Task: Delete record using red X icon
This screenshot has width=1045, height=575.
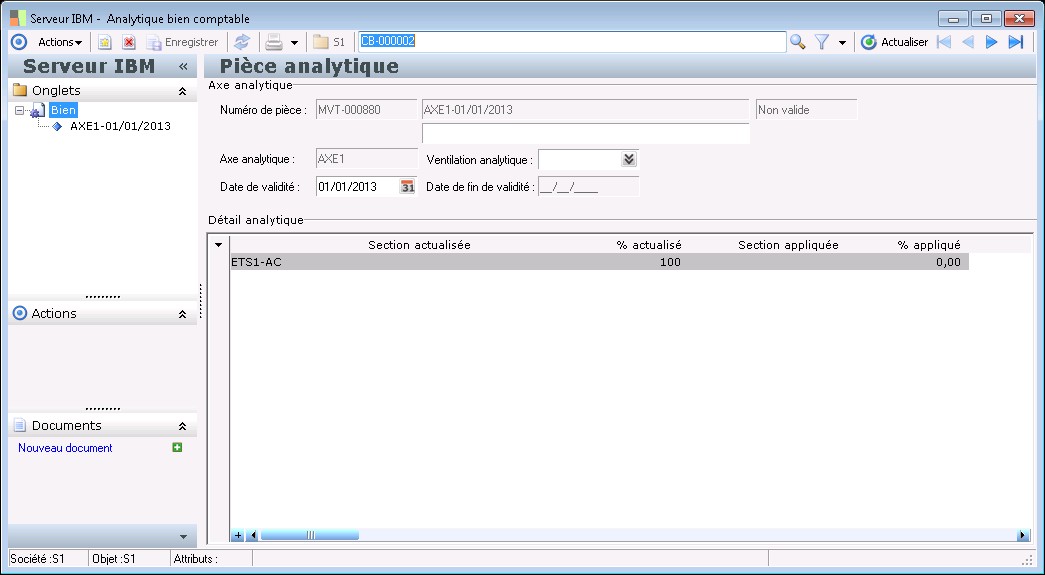Action: (129, 42)
